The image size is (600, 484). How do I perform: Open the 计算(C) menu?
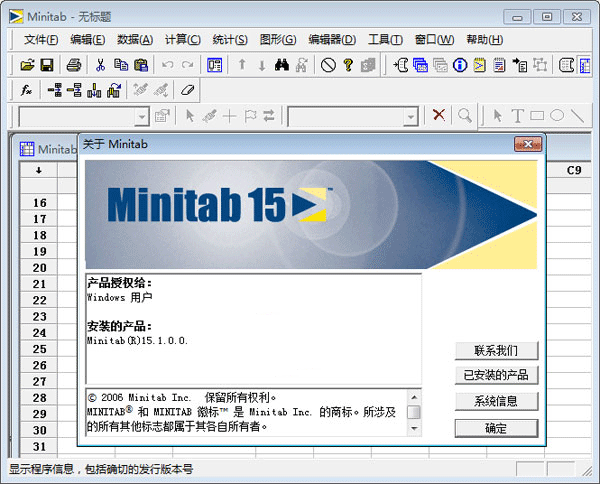point(183,39)
